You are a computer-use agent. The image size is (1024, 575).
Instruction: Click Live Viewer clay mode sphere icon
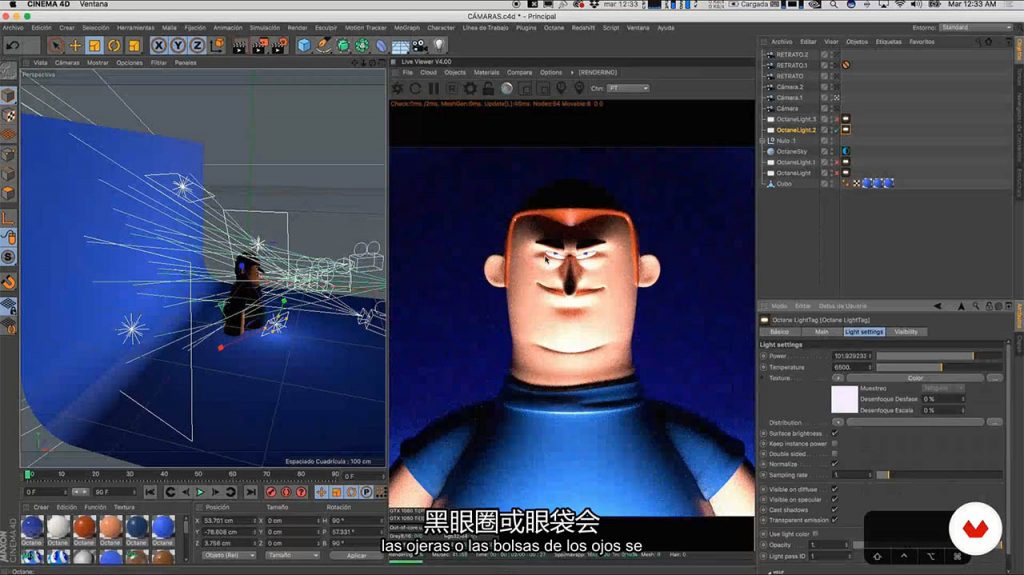(507, 88)
